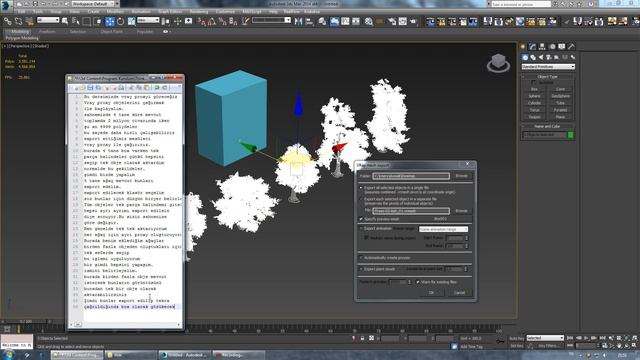Open the MAXScript menu
The image size is (640, 360).
(252, 12)
